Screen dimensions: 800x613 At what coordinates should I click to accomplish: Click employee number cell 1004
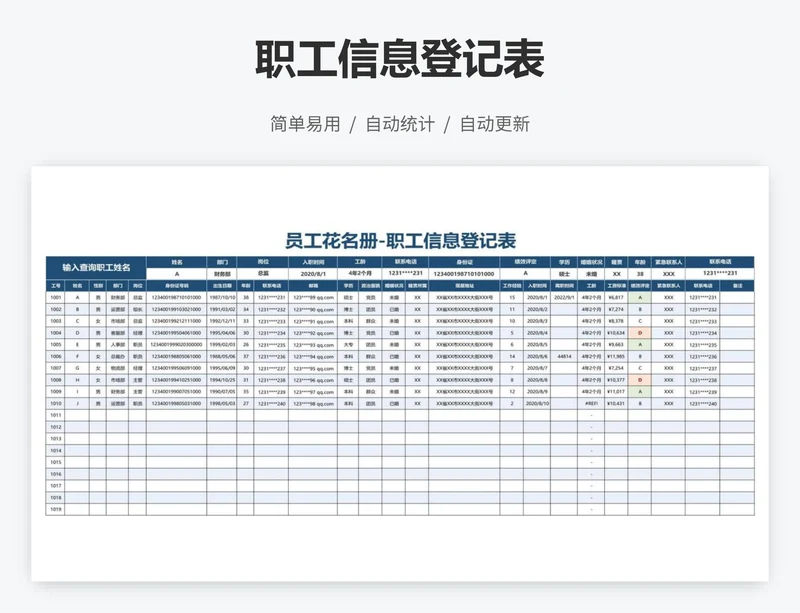coord(56,333)
